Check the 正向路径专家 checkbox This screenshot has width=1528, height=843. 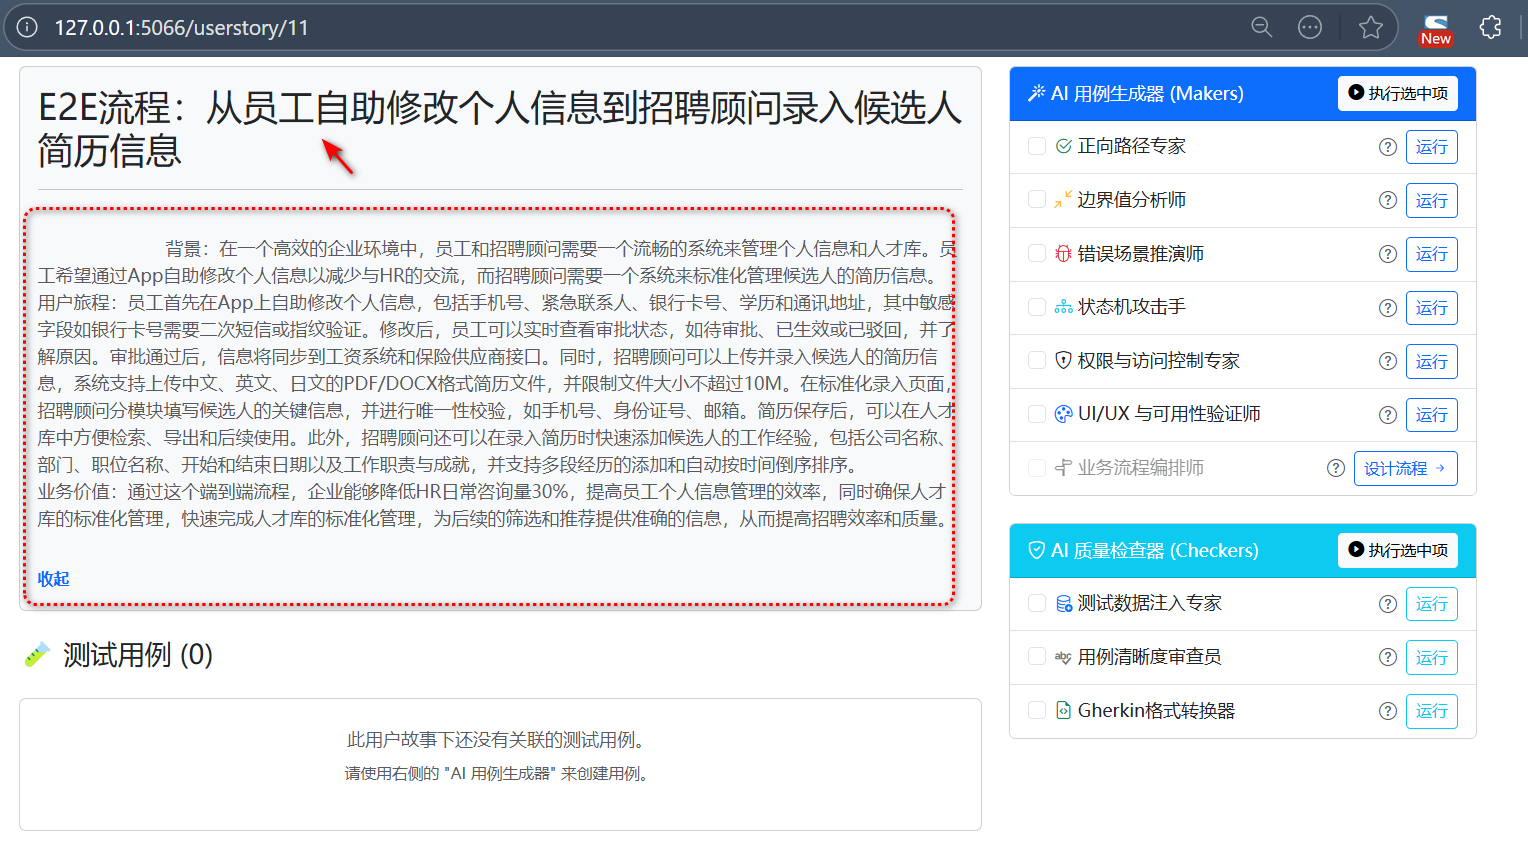point(1037,146)
